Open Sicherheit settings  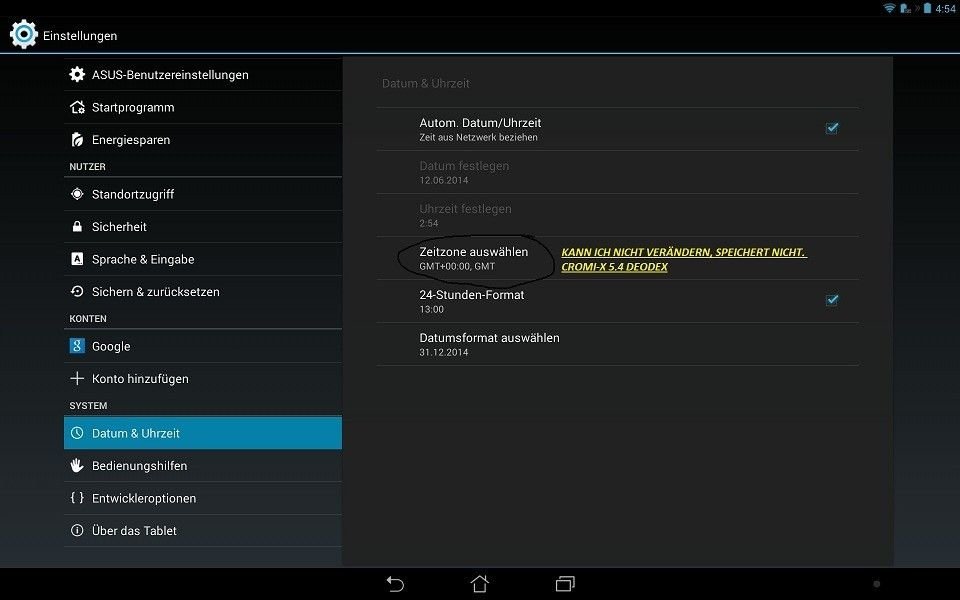point(203,227)
